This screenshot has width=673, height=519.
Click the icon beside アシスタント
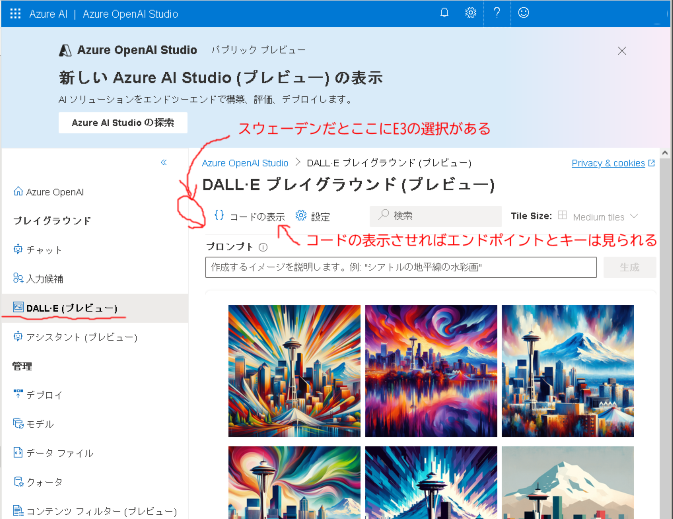(18, 337)
